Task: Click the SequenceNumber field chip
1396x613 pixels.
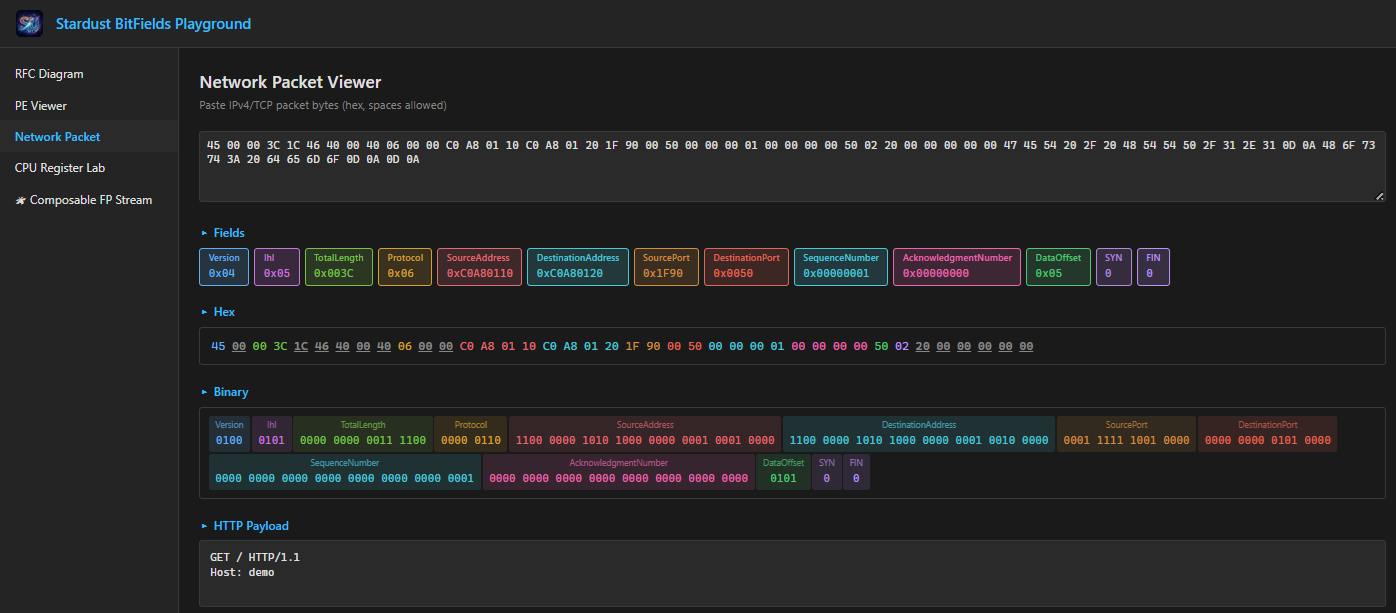Action: (840, 266)
